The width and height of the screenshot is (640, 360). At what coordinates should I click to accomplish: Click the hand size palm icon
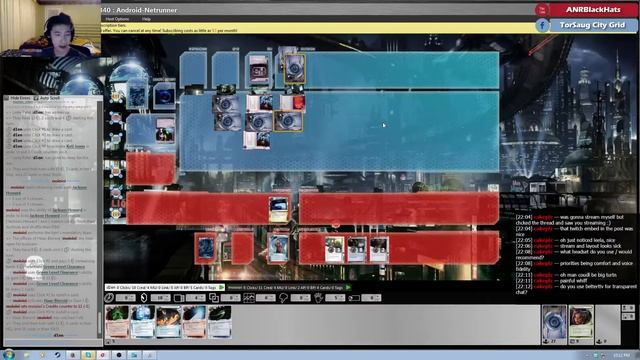pos(318,298)
